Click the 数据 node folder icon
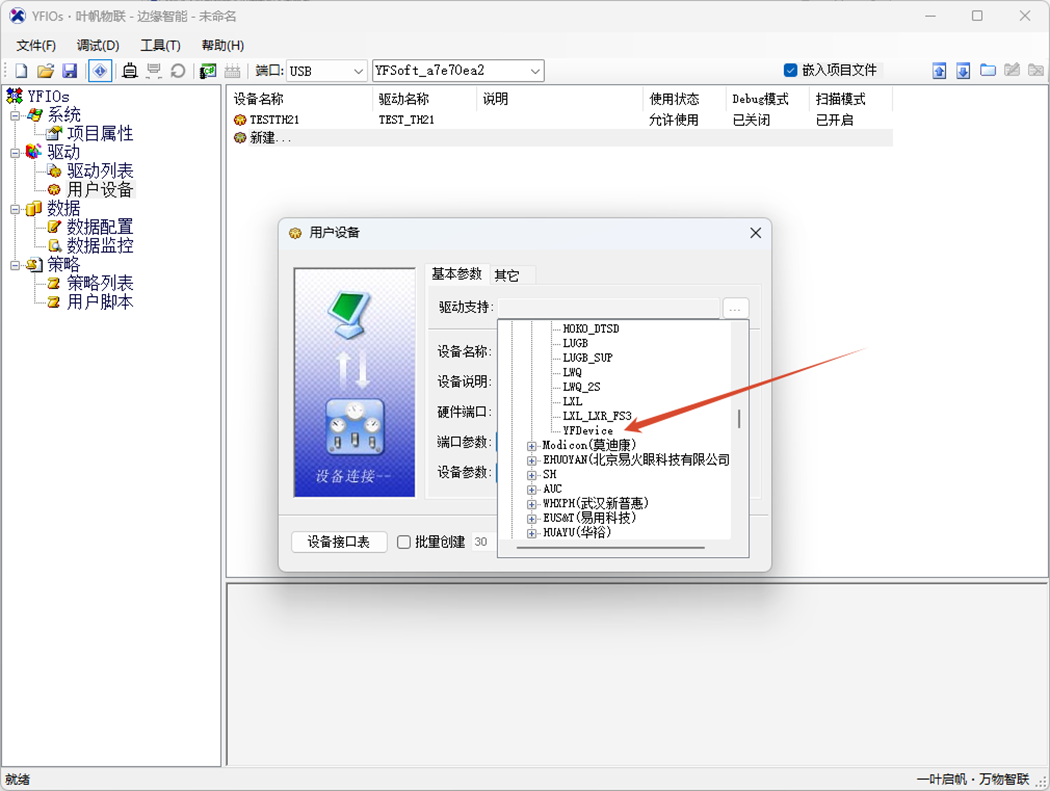The image size is (1050, 791). tap(33, 209)
